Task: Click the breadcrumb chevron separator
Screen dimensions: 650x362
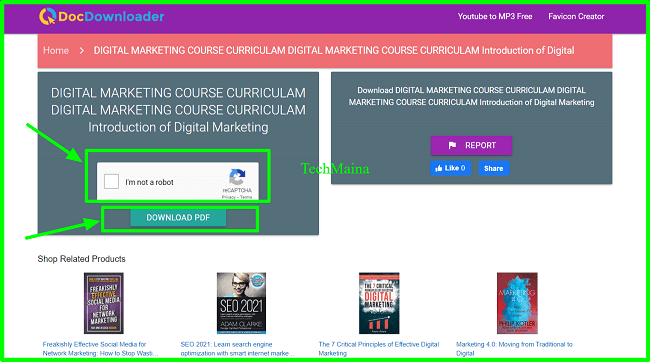Action: [x=82, y=51]
